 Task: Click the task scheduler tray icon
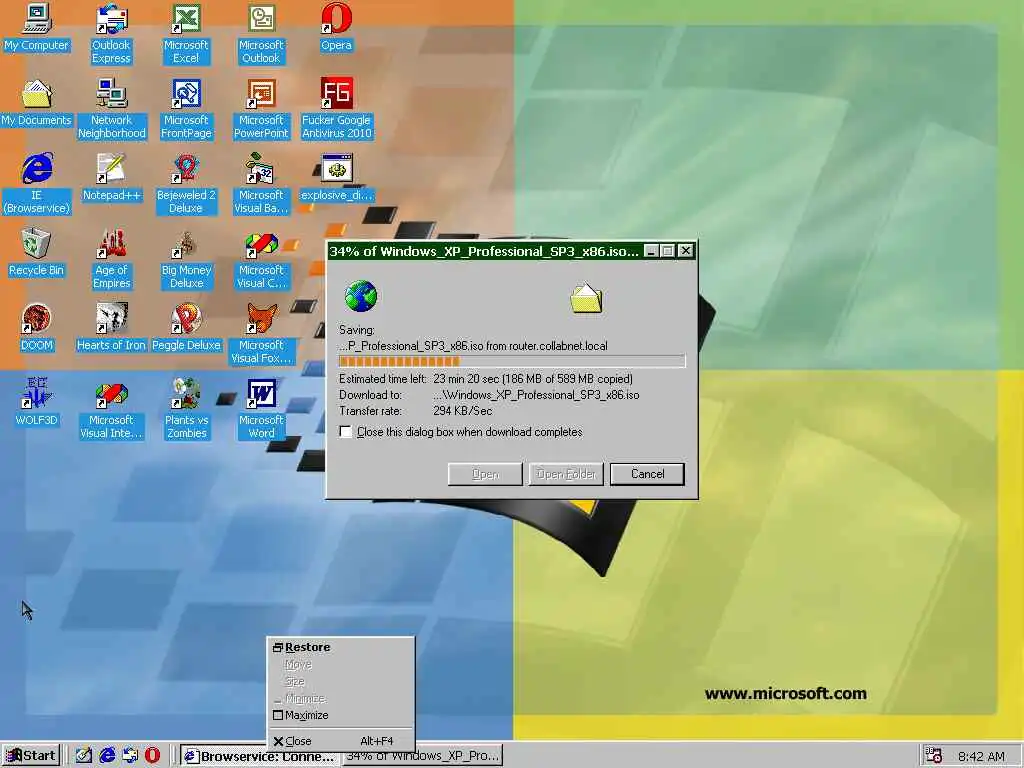point(934,756)
